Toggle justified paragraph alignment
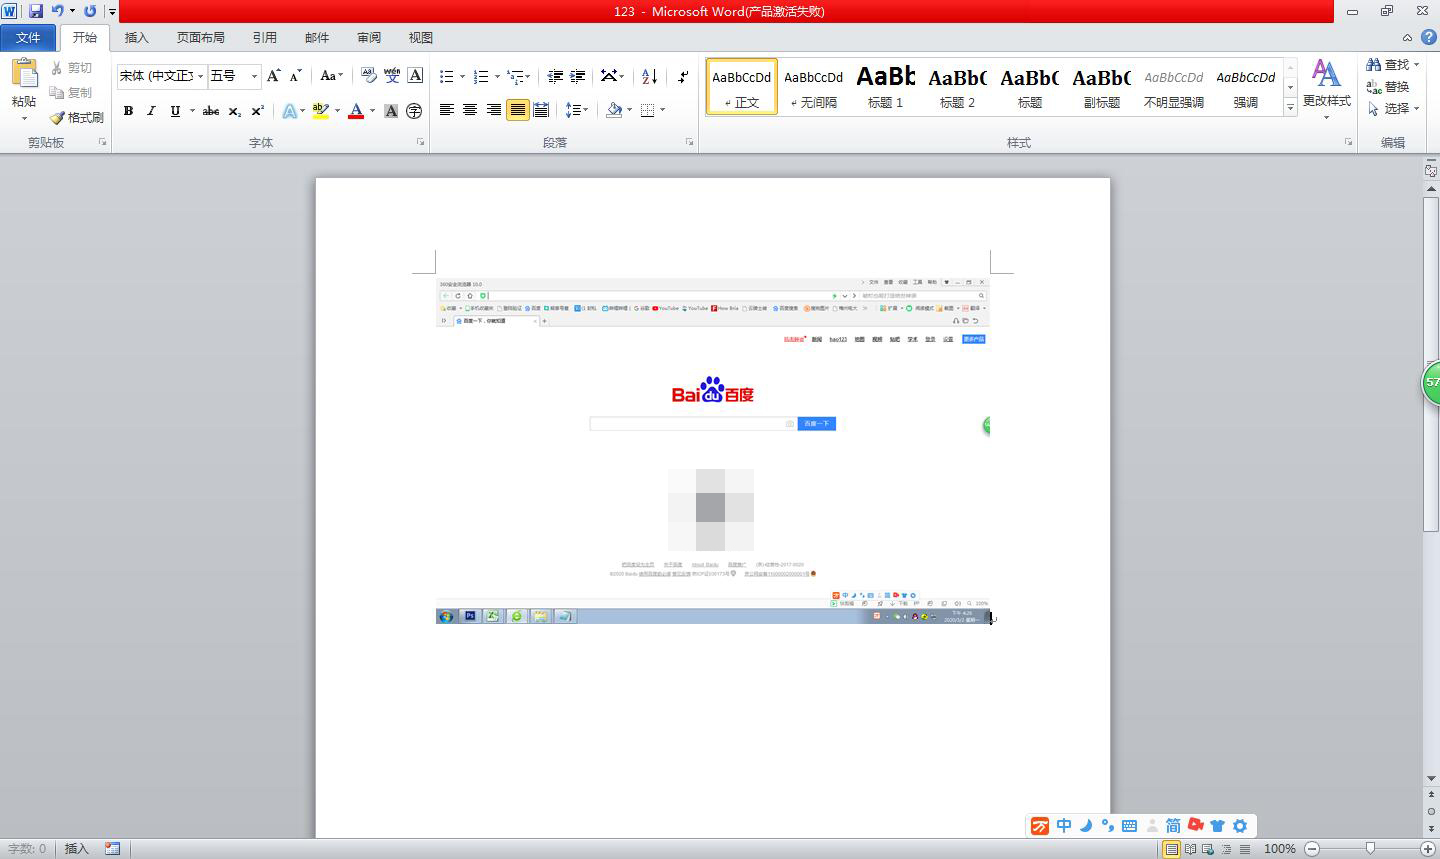Screen dimensions: 1440x859 [x=517, y=110]
